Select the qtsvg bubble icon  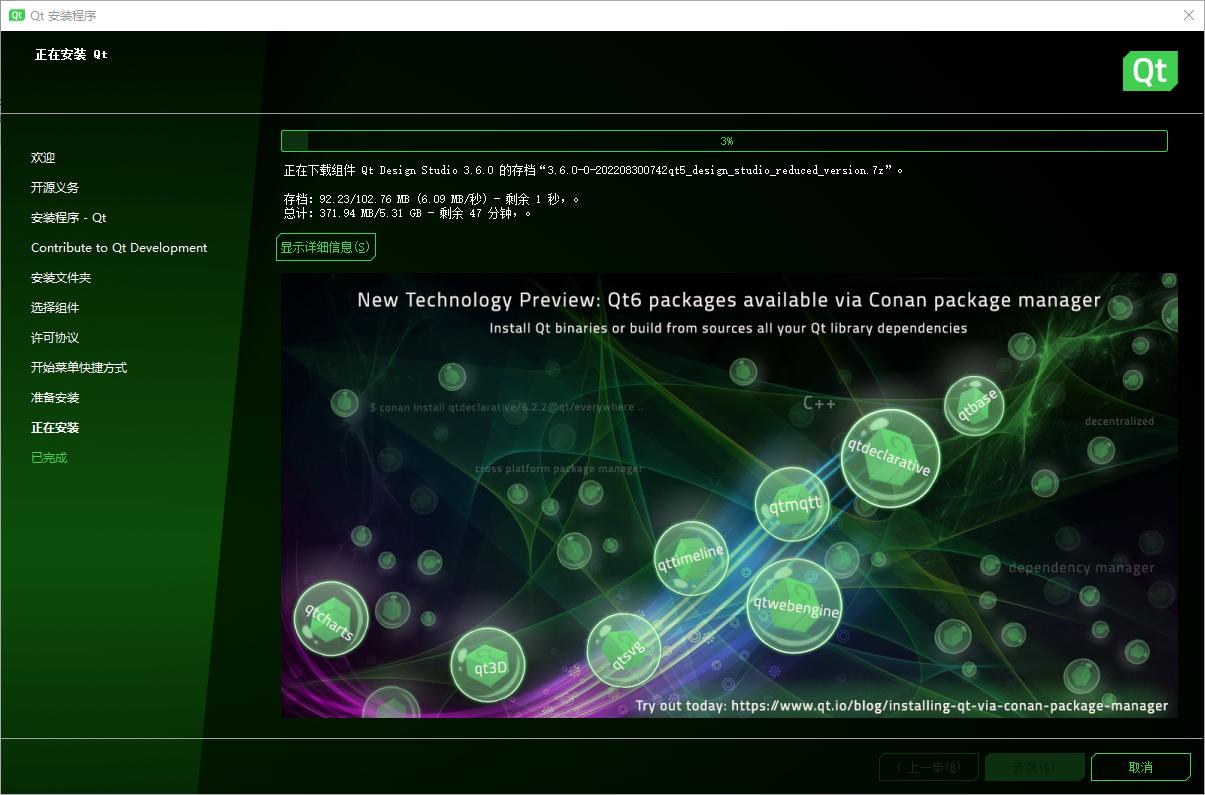coord(622,650)
